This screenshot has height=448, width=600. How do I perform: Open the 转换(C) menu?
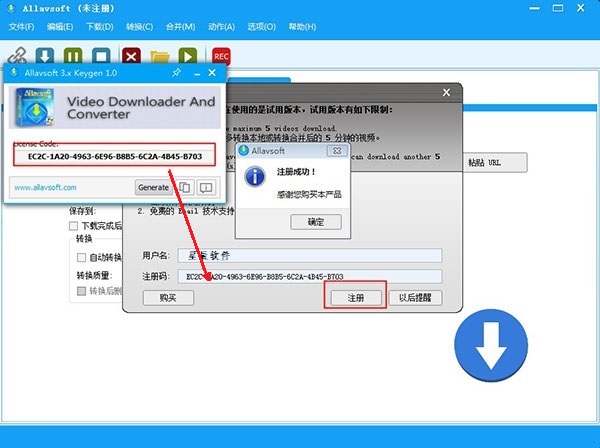coord(140,27)
